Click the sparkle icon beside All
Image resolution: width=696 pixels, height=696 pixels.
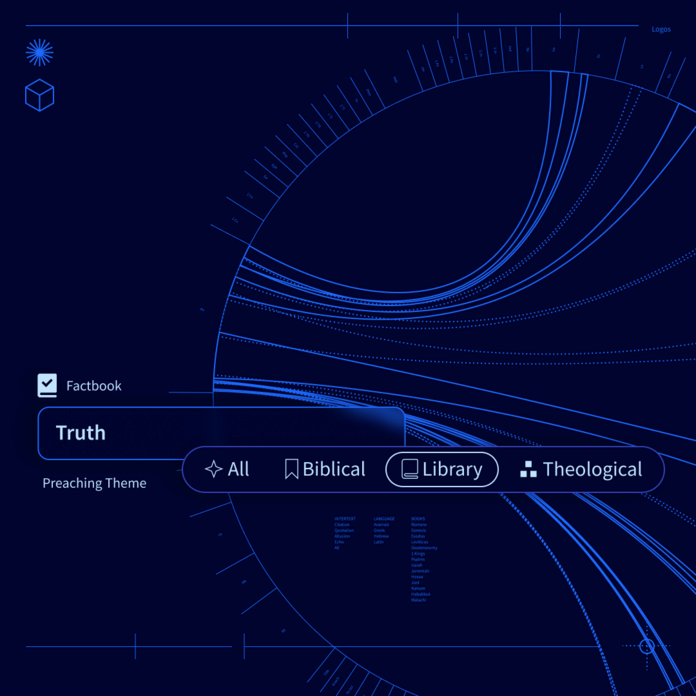[213, 469]
